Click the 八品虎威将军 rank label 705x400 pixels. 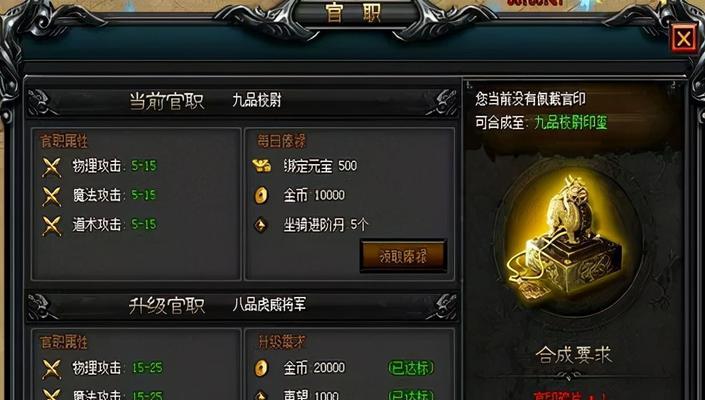coord(269,305)
